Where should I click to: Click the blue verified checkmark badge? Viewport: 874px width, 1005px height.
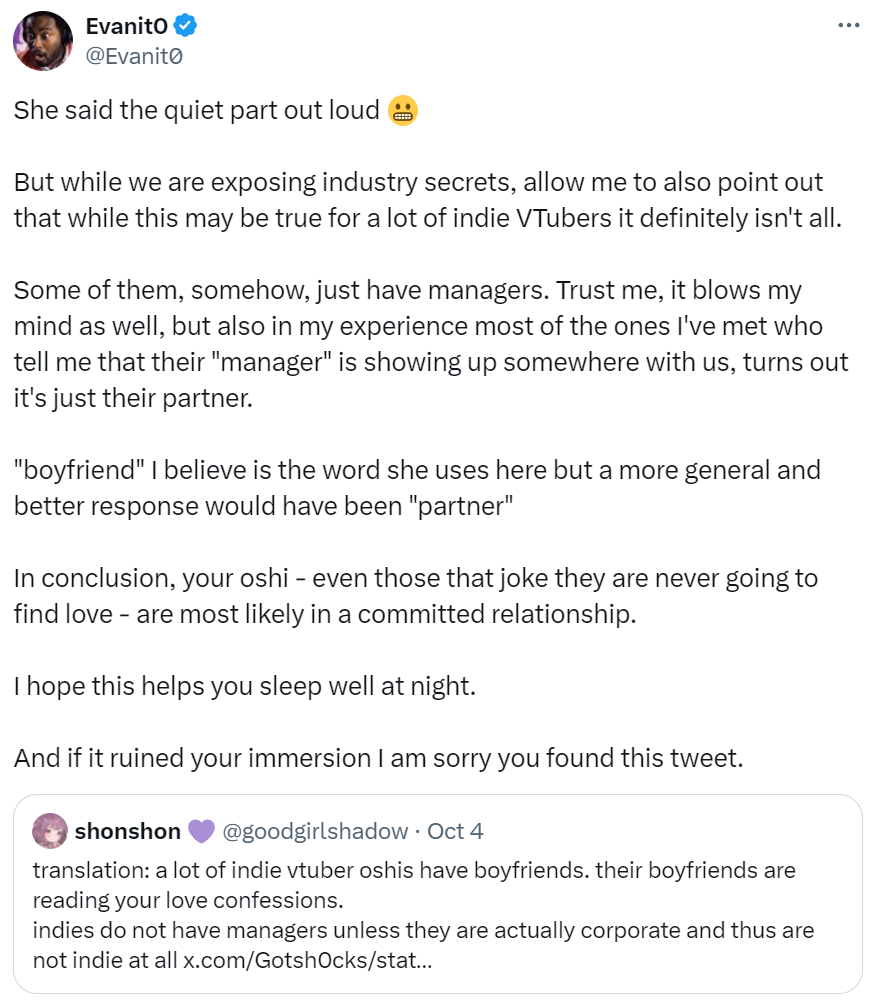[x=186, y=26]
